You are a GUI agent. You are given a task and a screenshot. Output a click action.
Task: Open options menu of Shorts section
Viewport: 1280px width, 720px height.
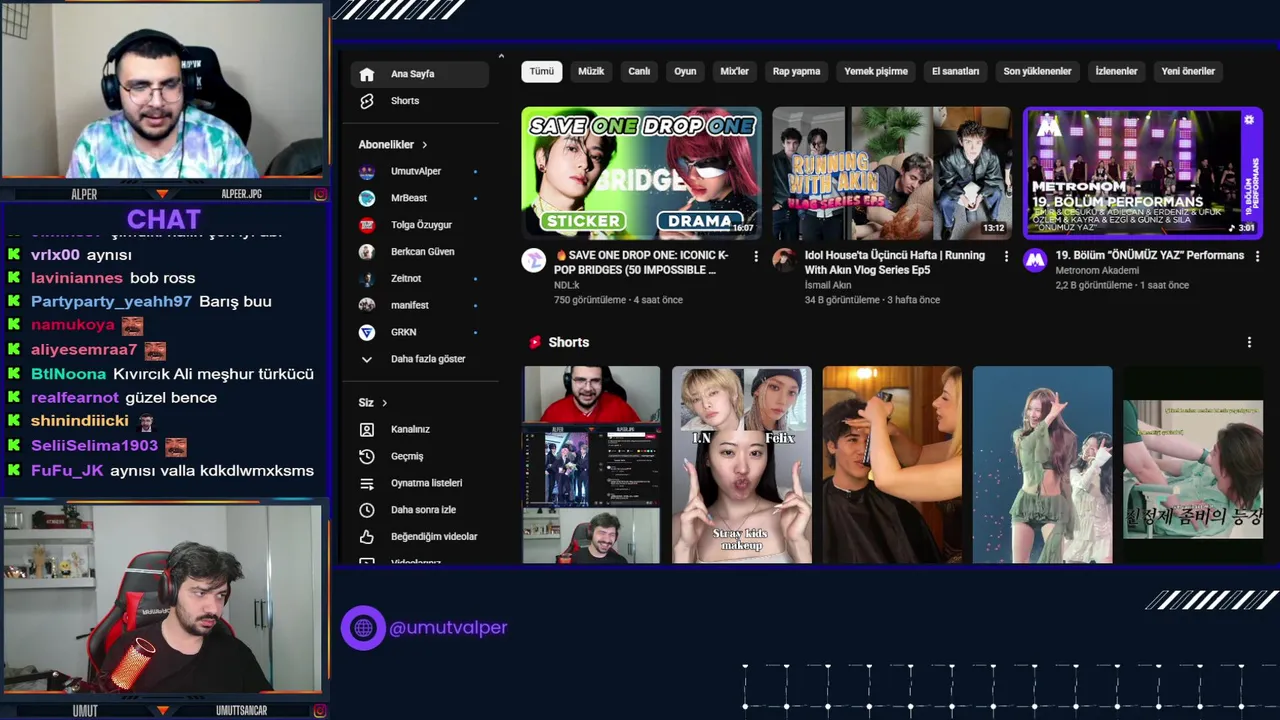[1249, 342]
